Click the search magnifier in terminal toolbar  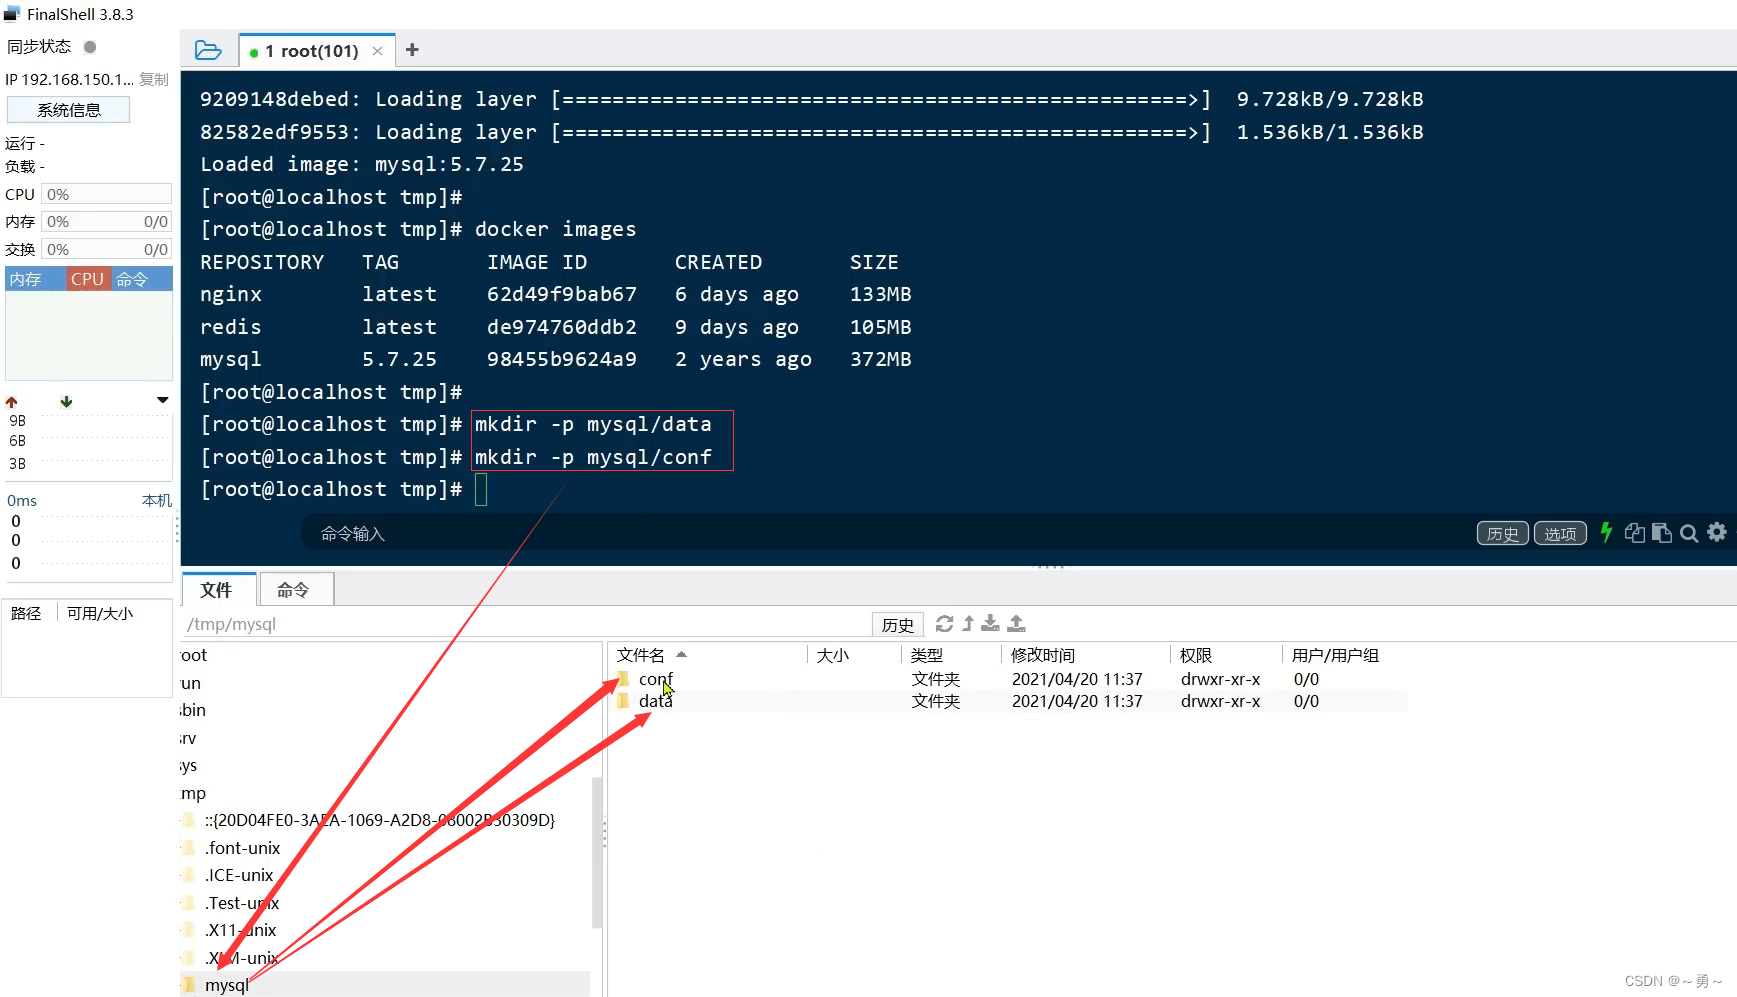click(1689, 533)
